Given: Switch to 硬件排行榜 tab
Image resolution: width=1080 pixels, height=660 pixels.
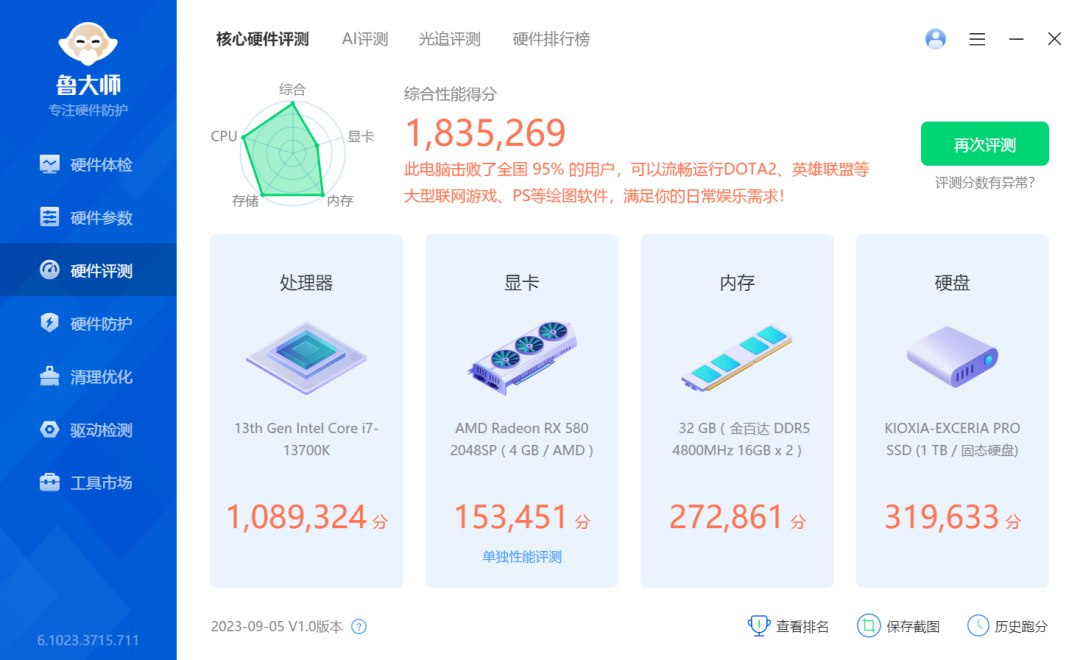Looking at the screenshot, I should (x=551, y=39).
